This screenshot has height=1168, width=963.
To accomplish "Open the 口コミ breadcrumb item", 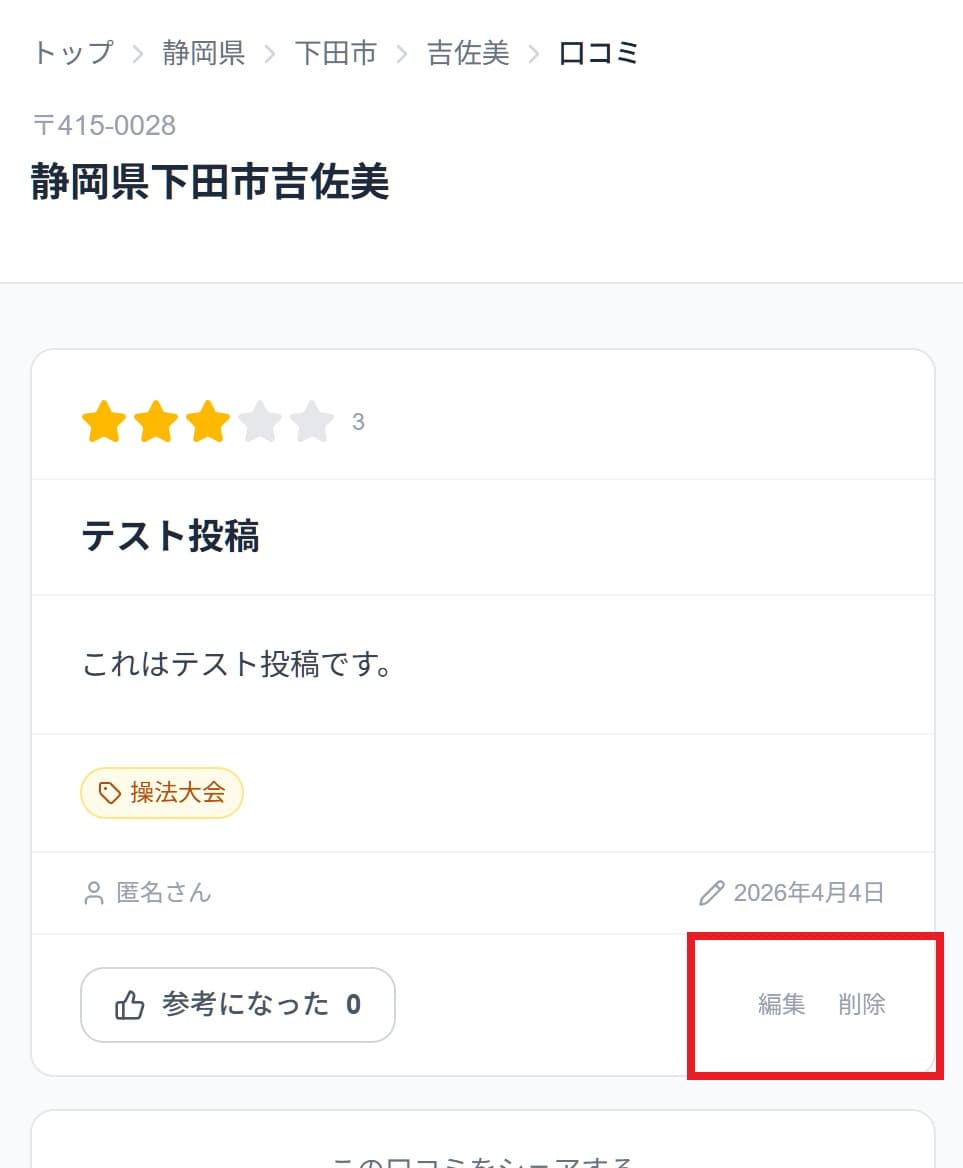I will [597, 53].
